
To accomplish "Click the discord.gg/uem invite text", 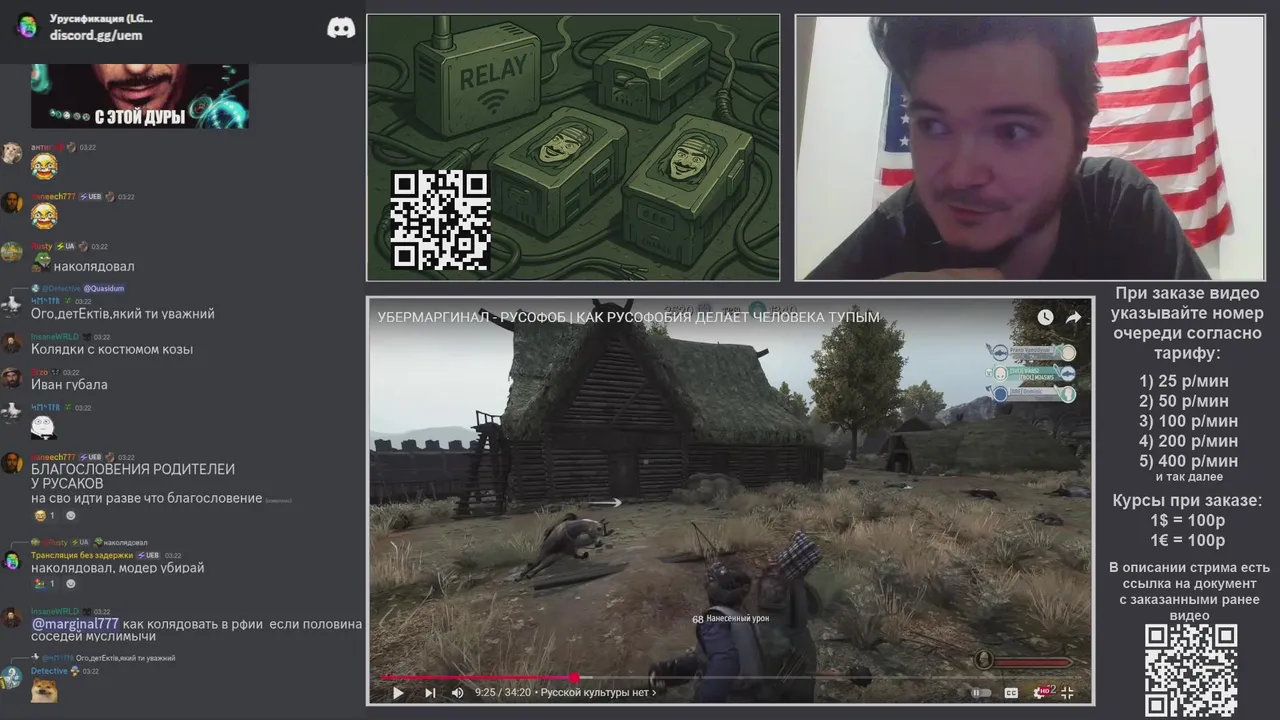I will point(96,35).
